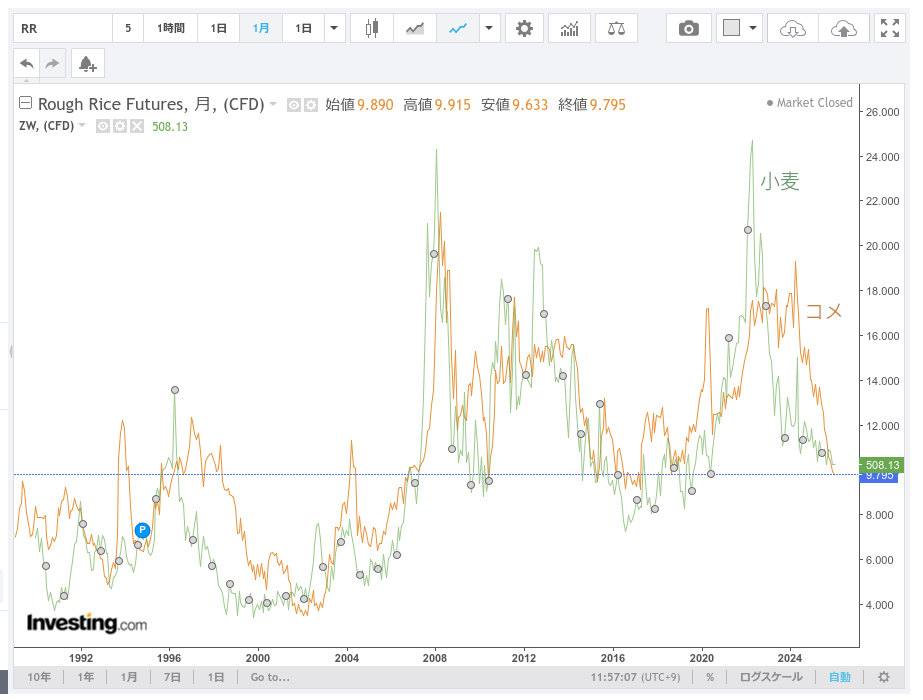Add an alert with the bell icon

click(87, 64)
